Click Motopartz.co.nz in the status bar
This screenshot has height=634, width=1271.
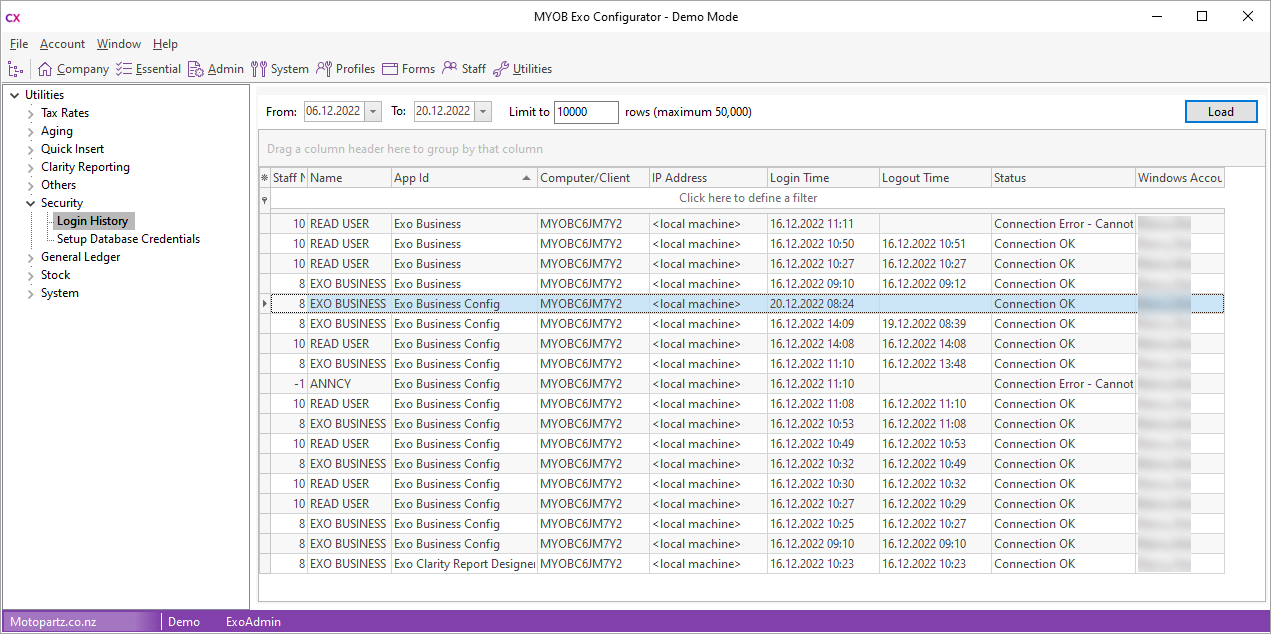point(53,622)
